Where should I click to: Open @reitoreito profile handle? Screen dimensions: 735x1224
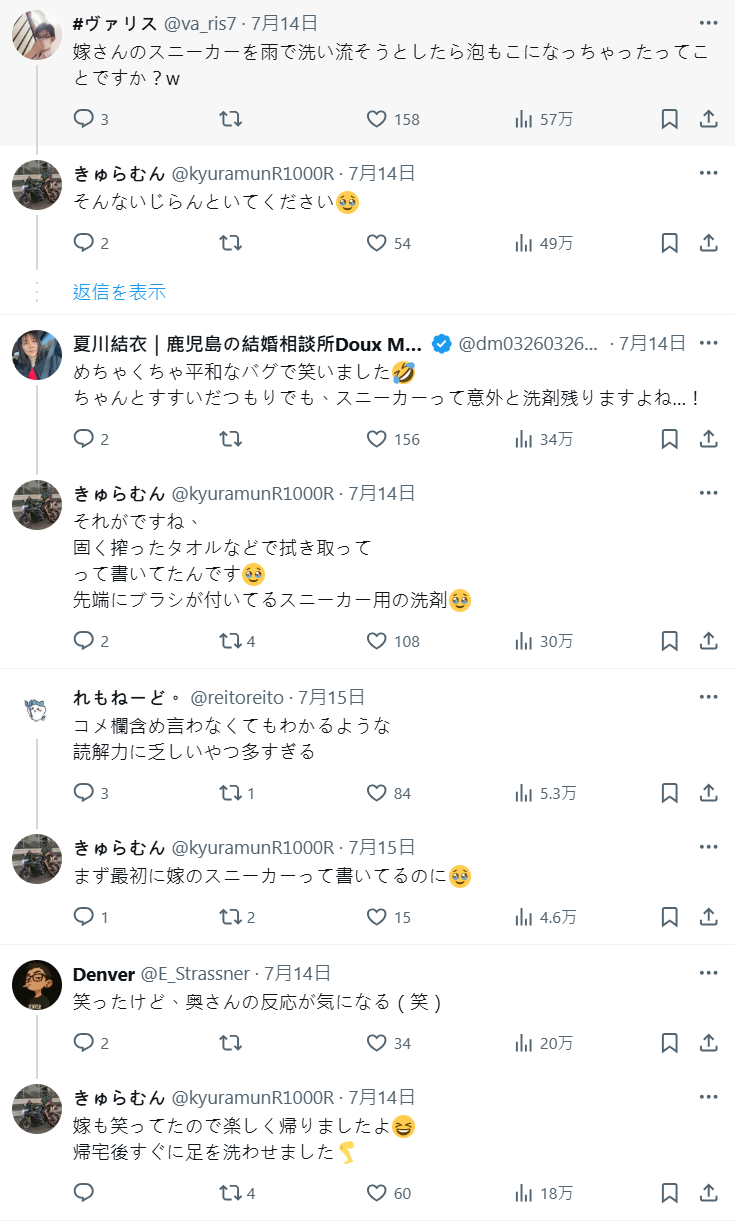tap(237, 697)
